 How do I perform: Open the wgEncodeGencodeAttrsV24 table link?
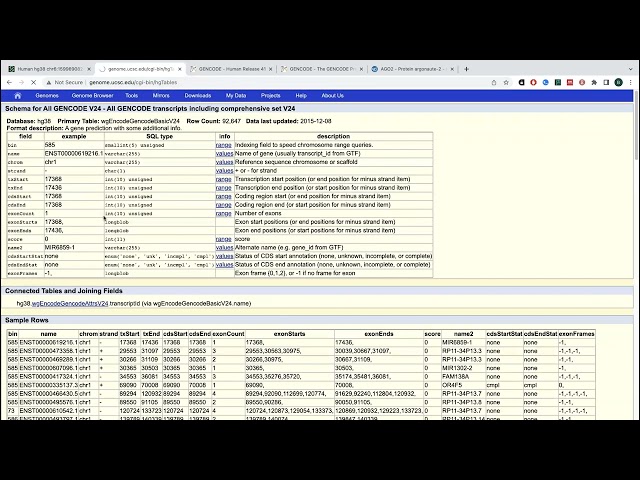[70, 304]
